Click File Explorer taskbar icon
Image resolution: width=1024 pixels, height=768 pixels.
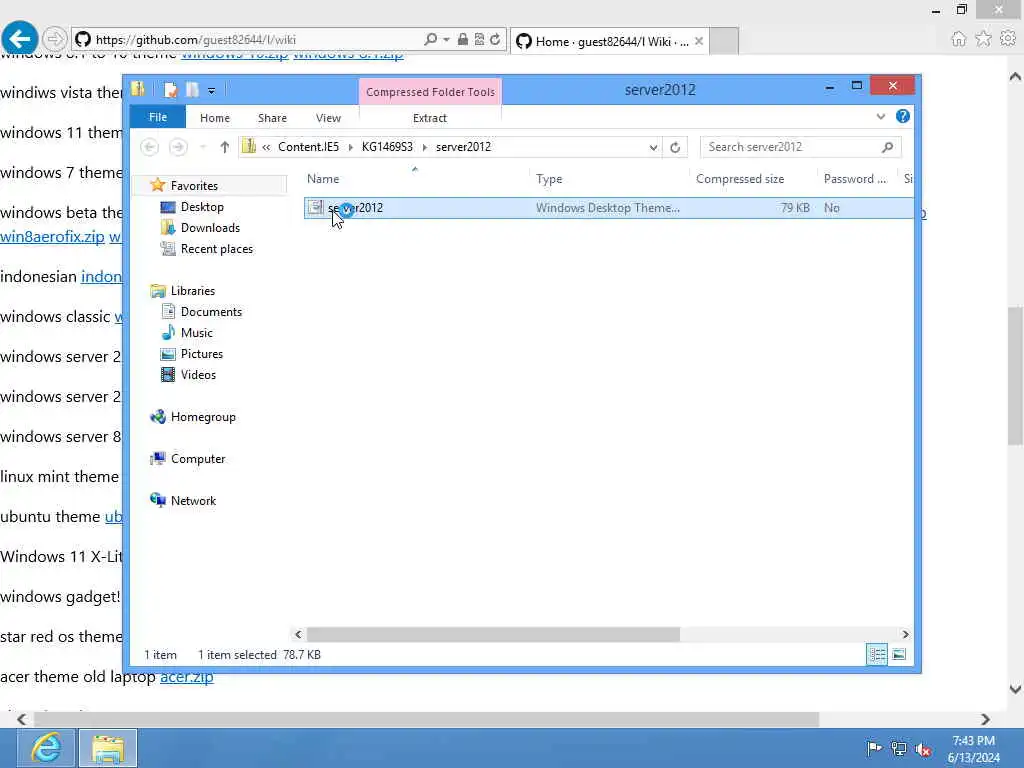coord(108,748)
